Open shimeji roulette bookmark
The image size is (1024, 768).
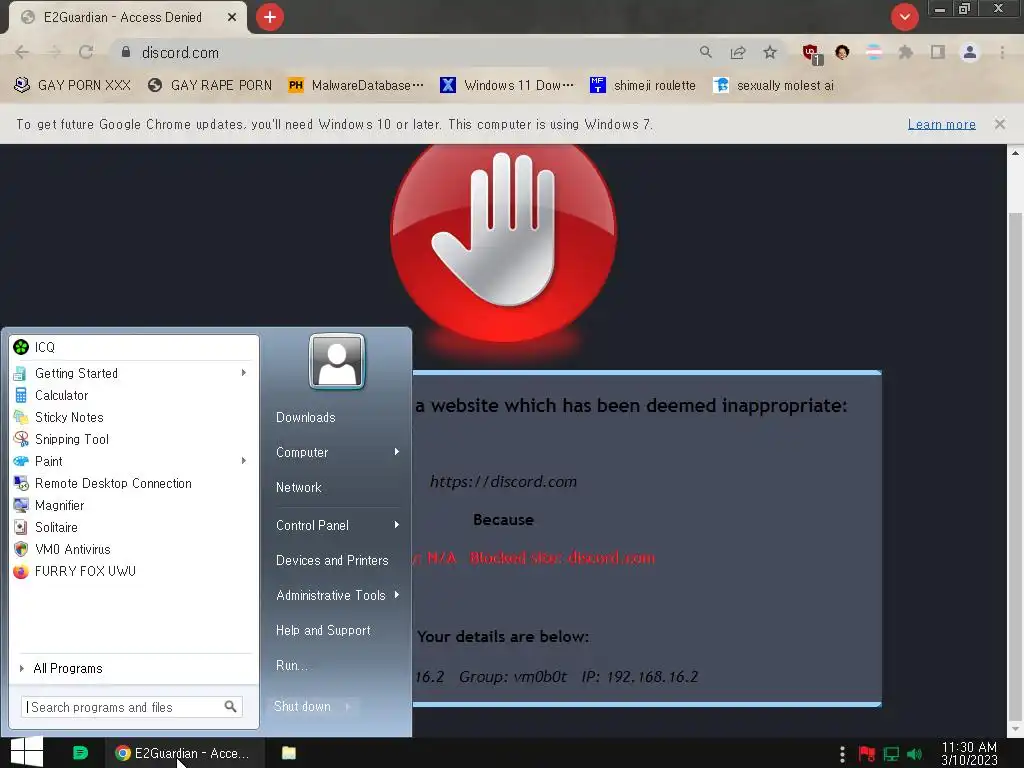[x=643, y=86]
